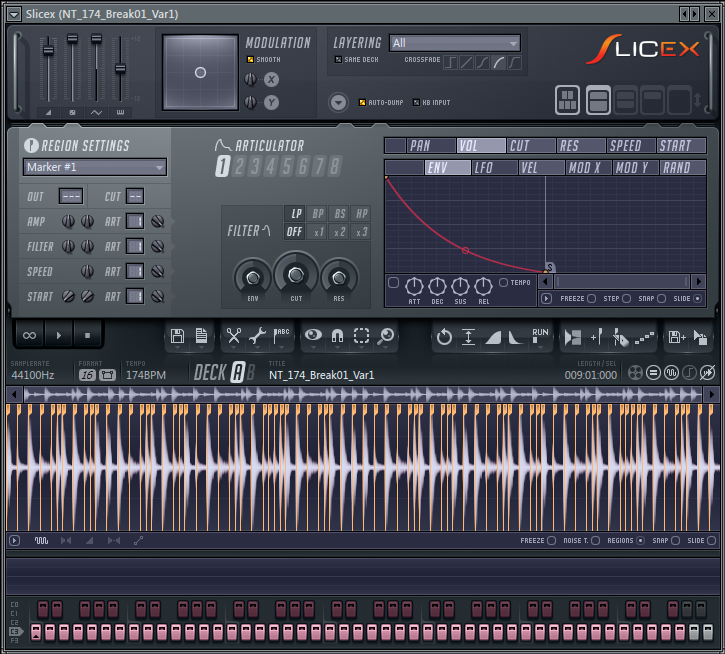
Task: Open the Layering All dropdown
Action: 455,43
